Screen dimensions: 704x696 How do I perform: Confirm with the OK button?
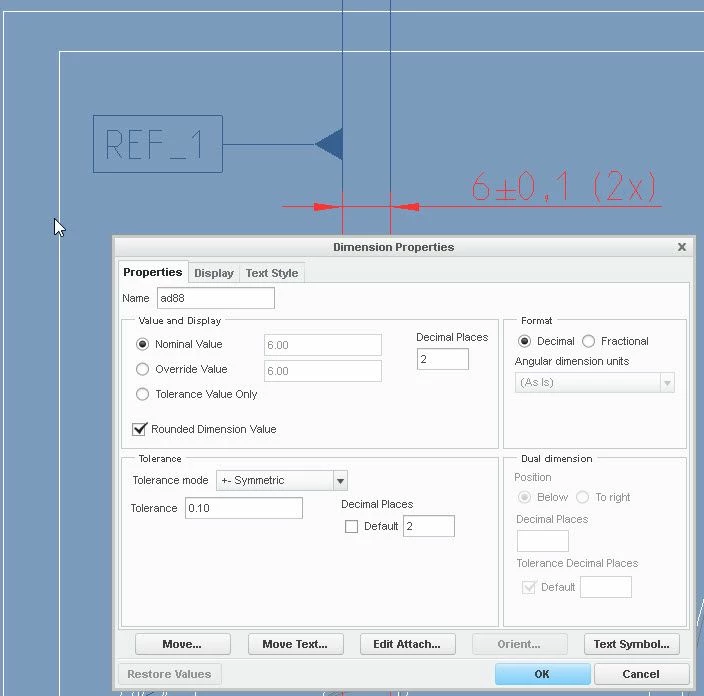[x=542, y=674]
